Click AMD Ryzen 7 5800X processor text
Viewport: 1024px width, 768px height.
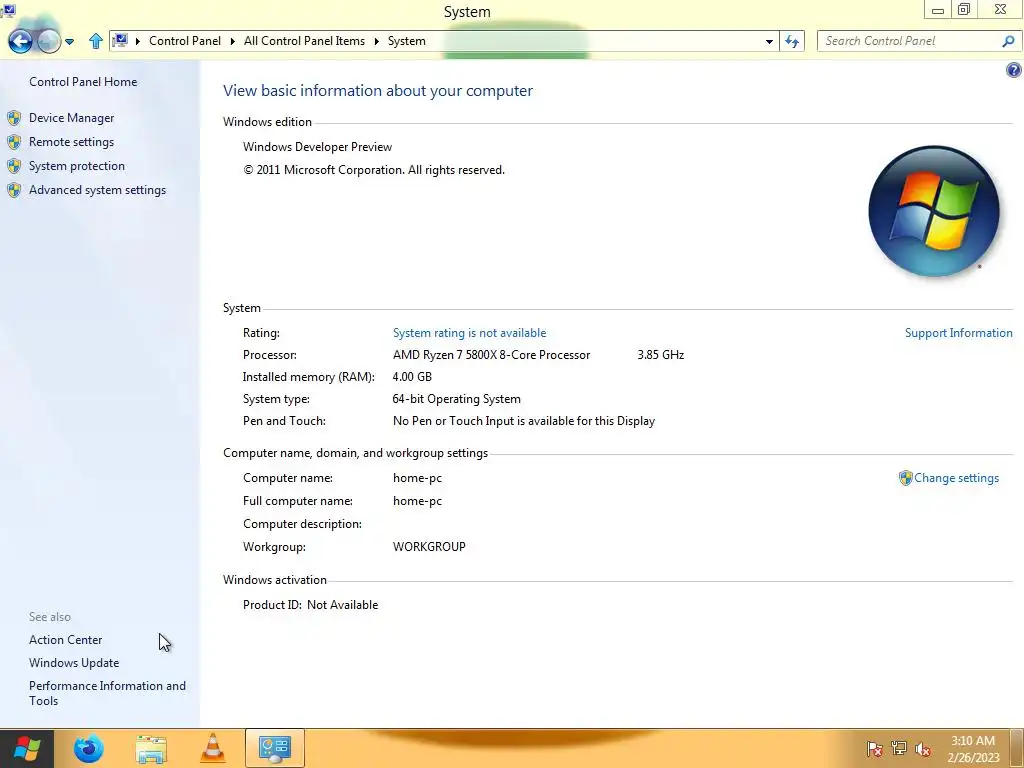491,355
